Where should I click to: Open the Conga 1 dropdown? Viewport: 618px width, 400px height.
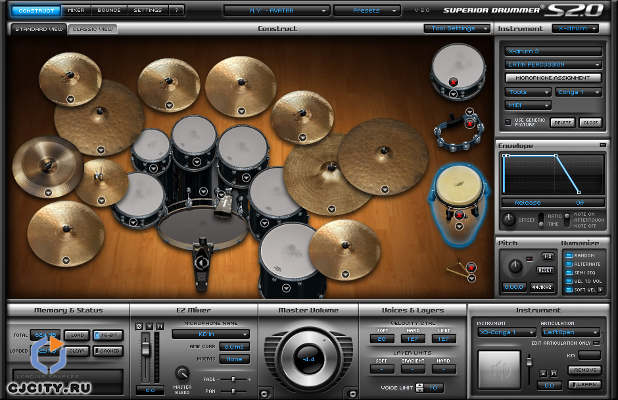(x=578, y=92)
